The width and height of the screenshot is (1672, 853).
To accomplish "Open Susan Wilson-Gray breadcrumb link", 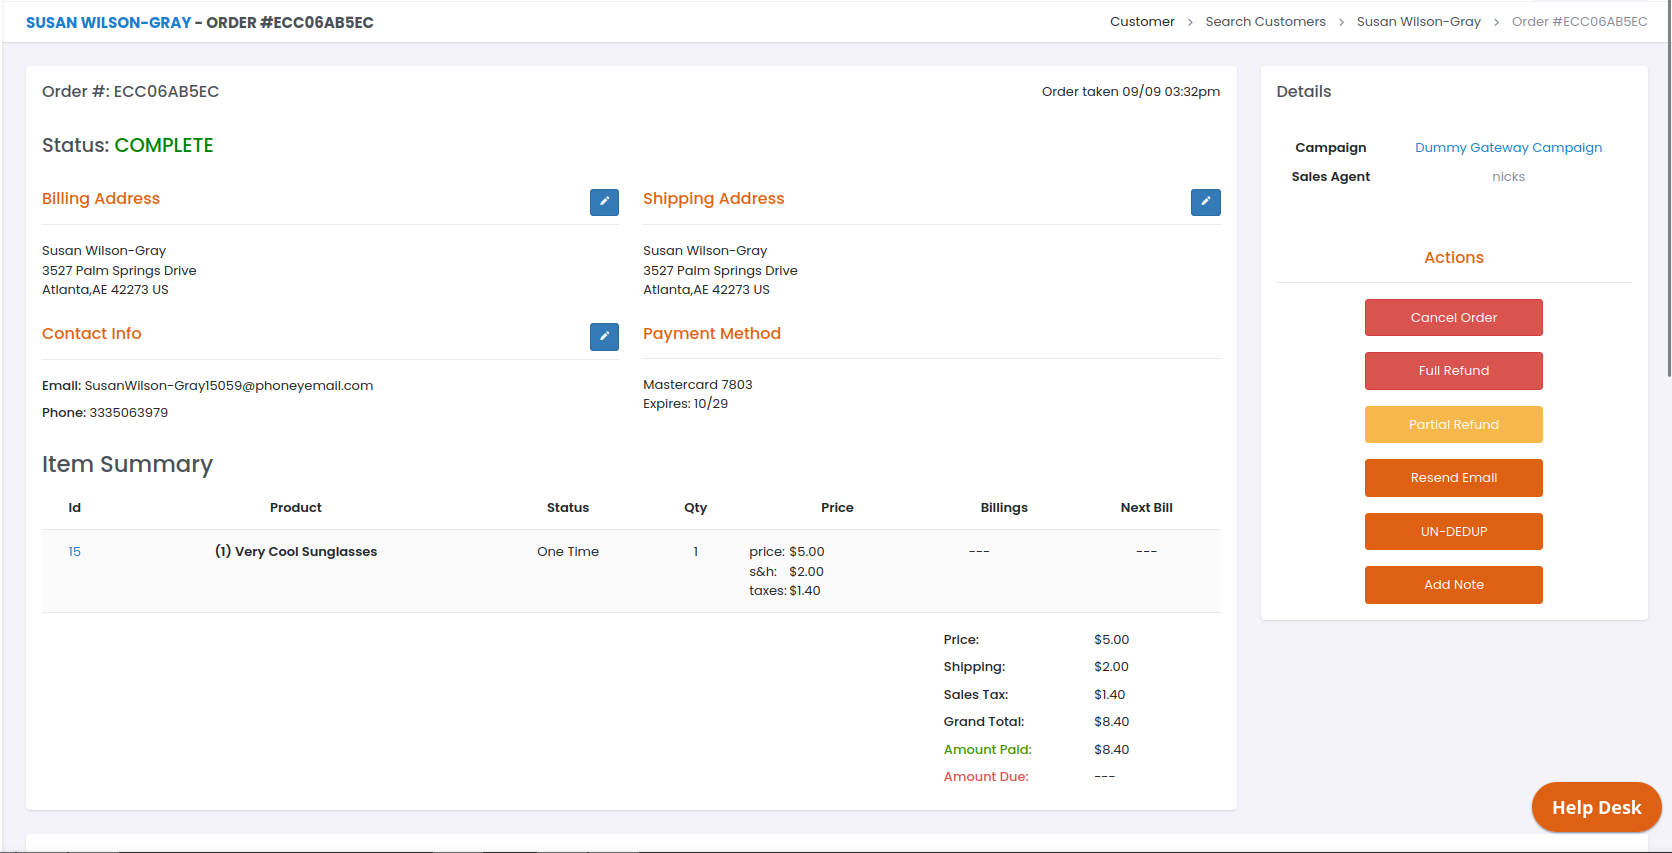I will [x=1418, y=22].
